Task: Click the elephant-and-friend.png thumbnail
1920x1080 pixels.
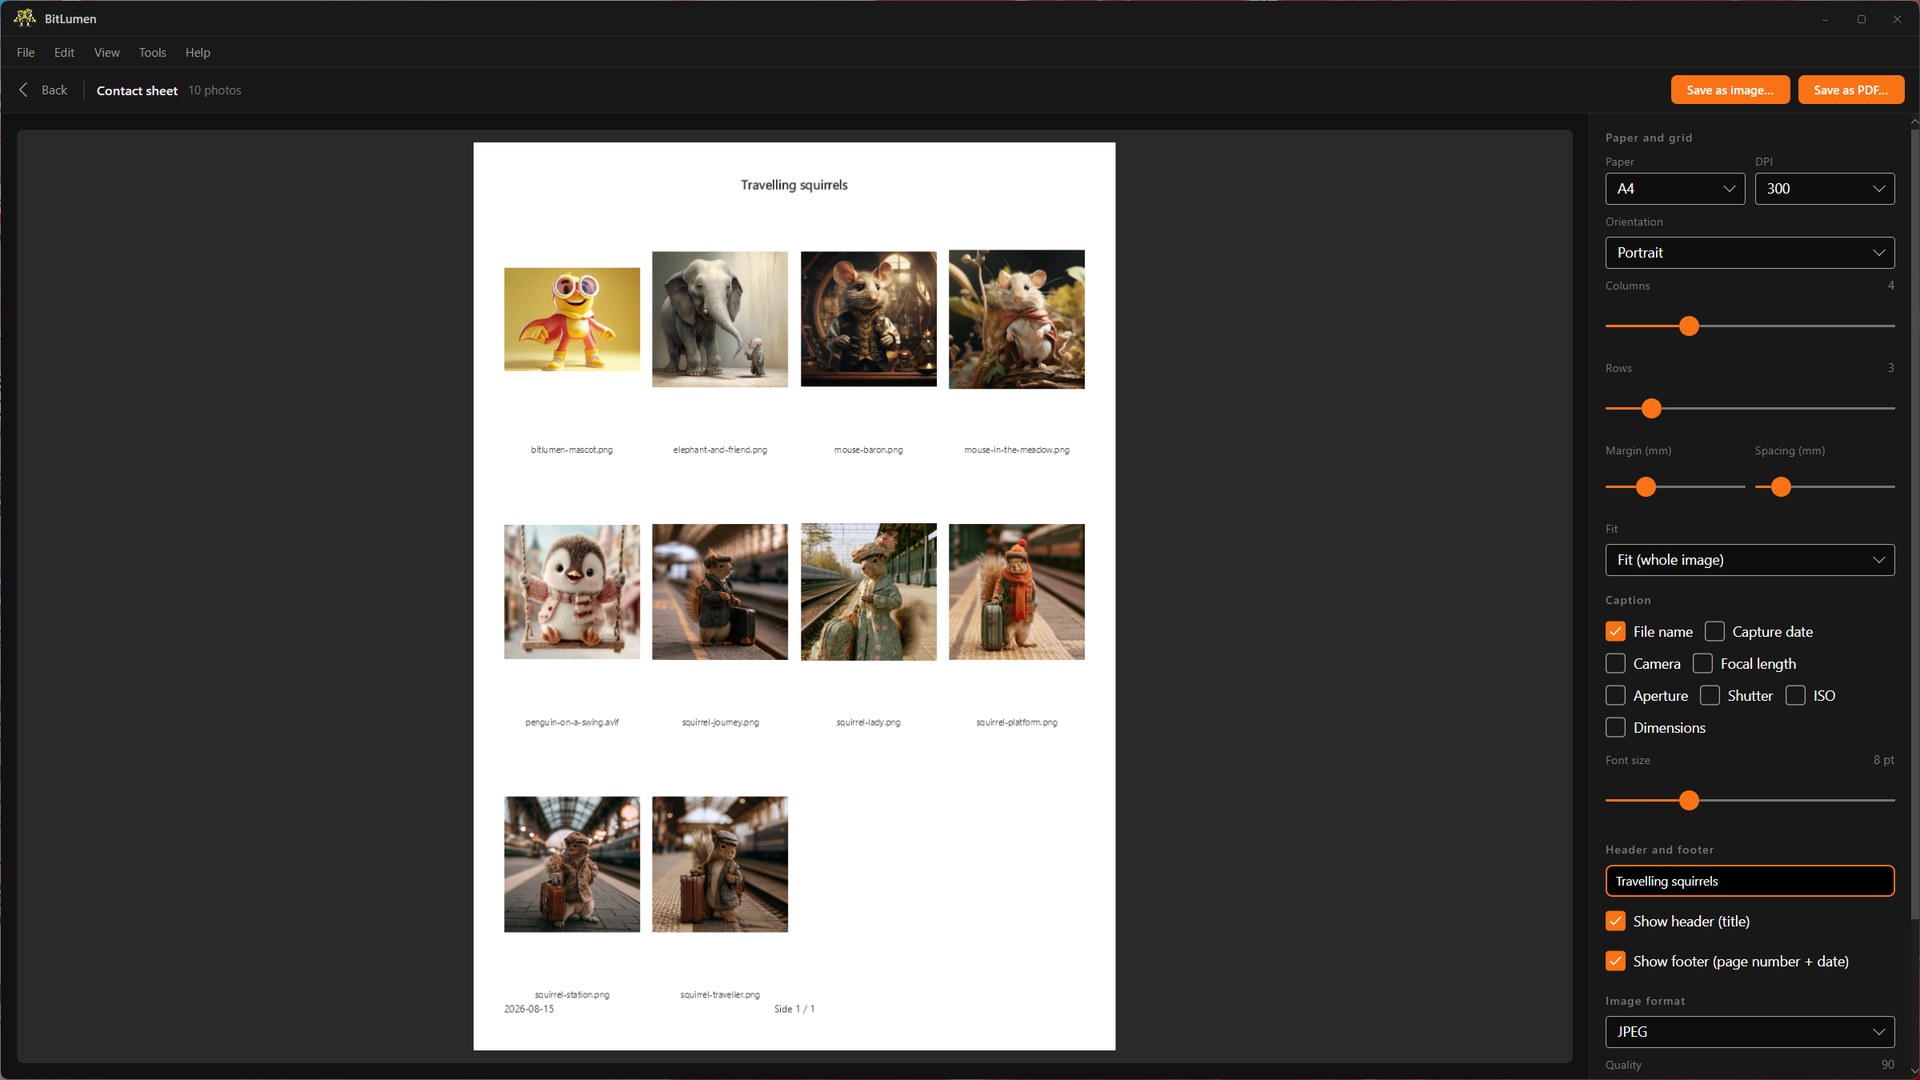Action: (720, 319)
